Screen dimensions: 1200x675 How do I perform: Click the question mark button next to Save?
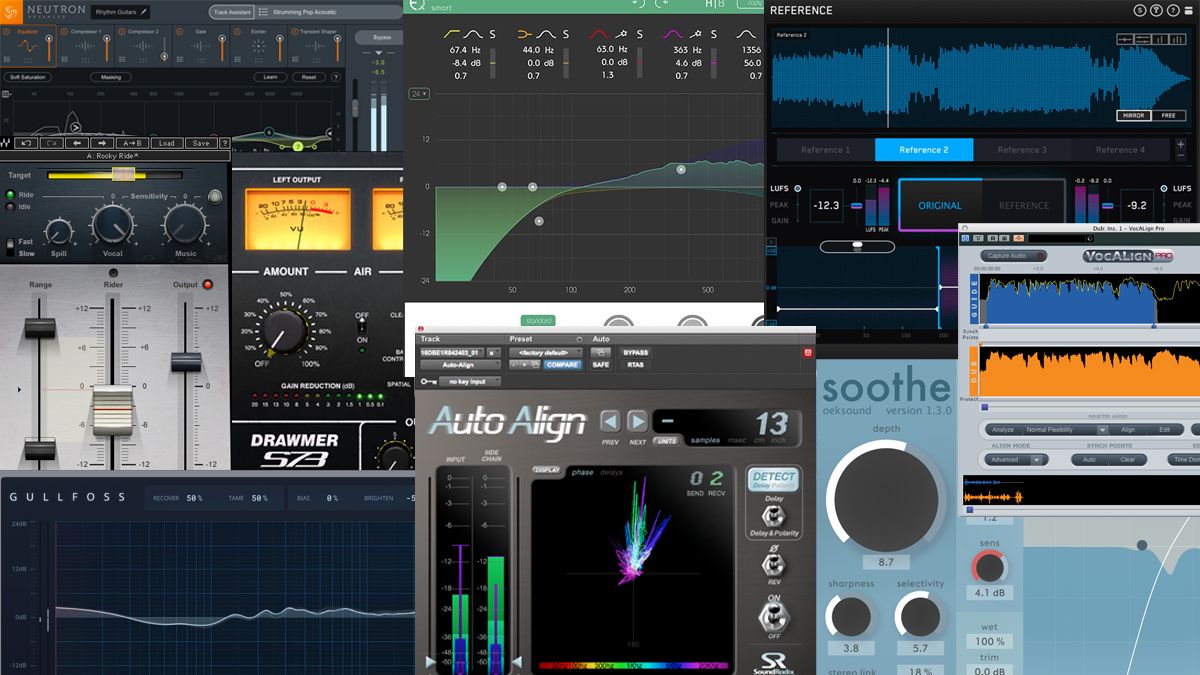[225, 143]
